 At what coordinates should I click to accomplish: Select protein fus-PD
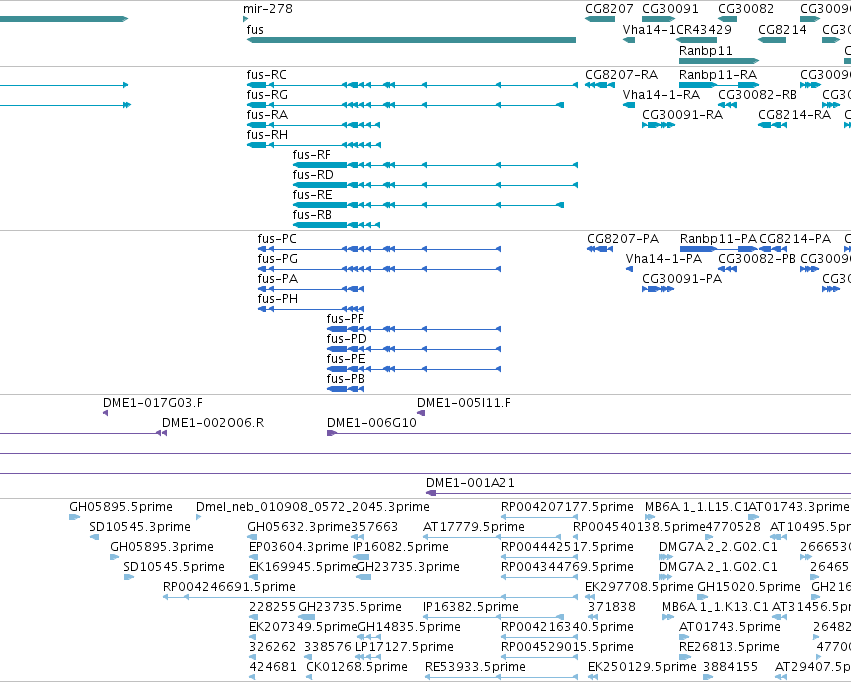coord(414,349)
